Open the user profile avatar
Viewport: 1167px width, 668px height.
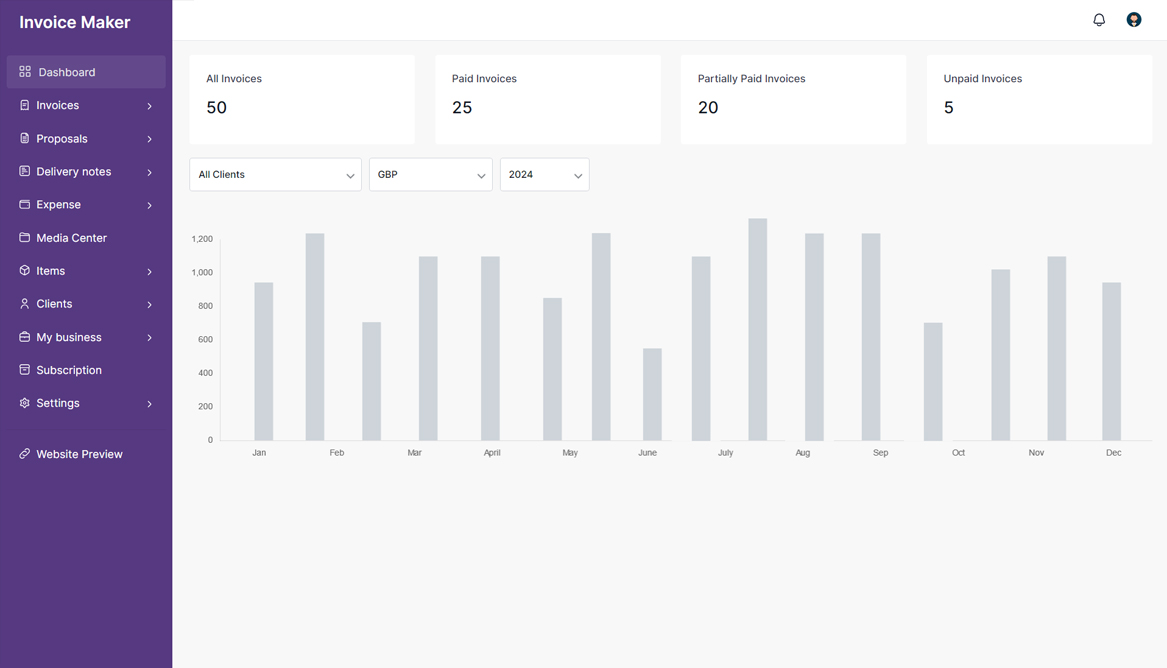(1133, 20)
